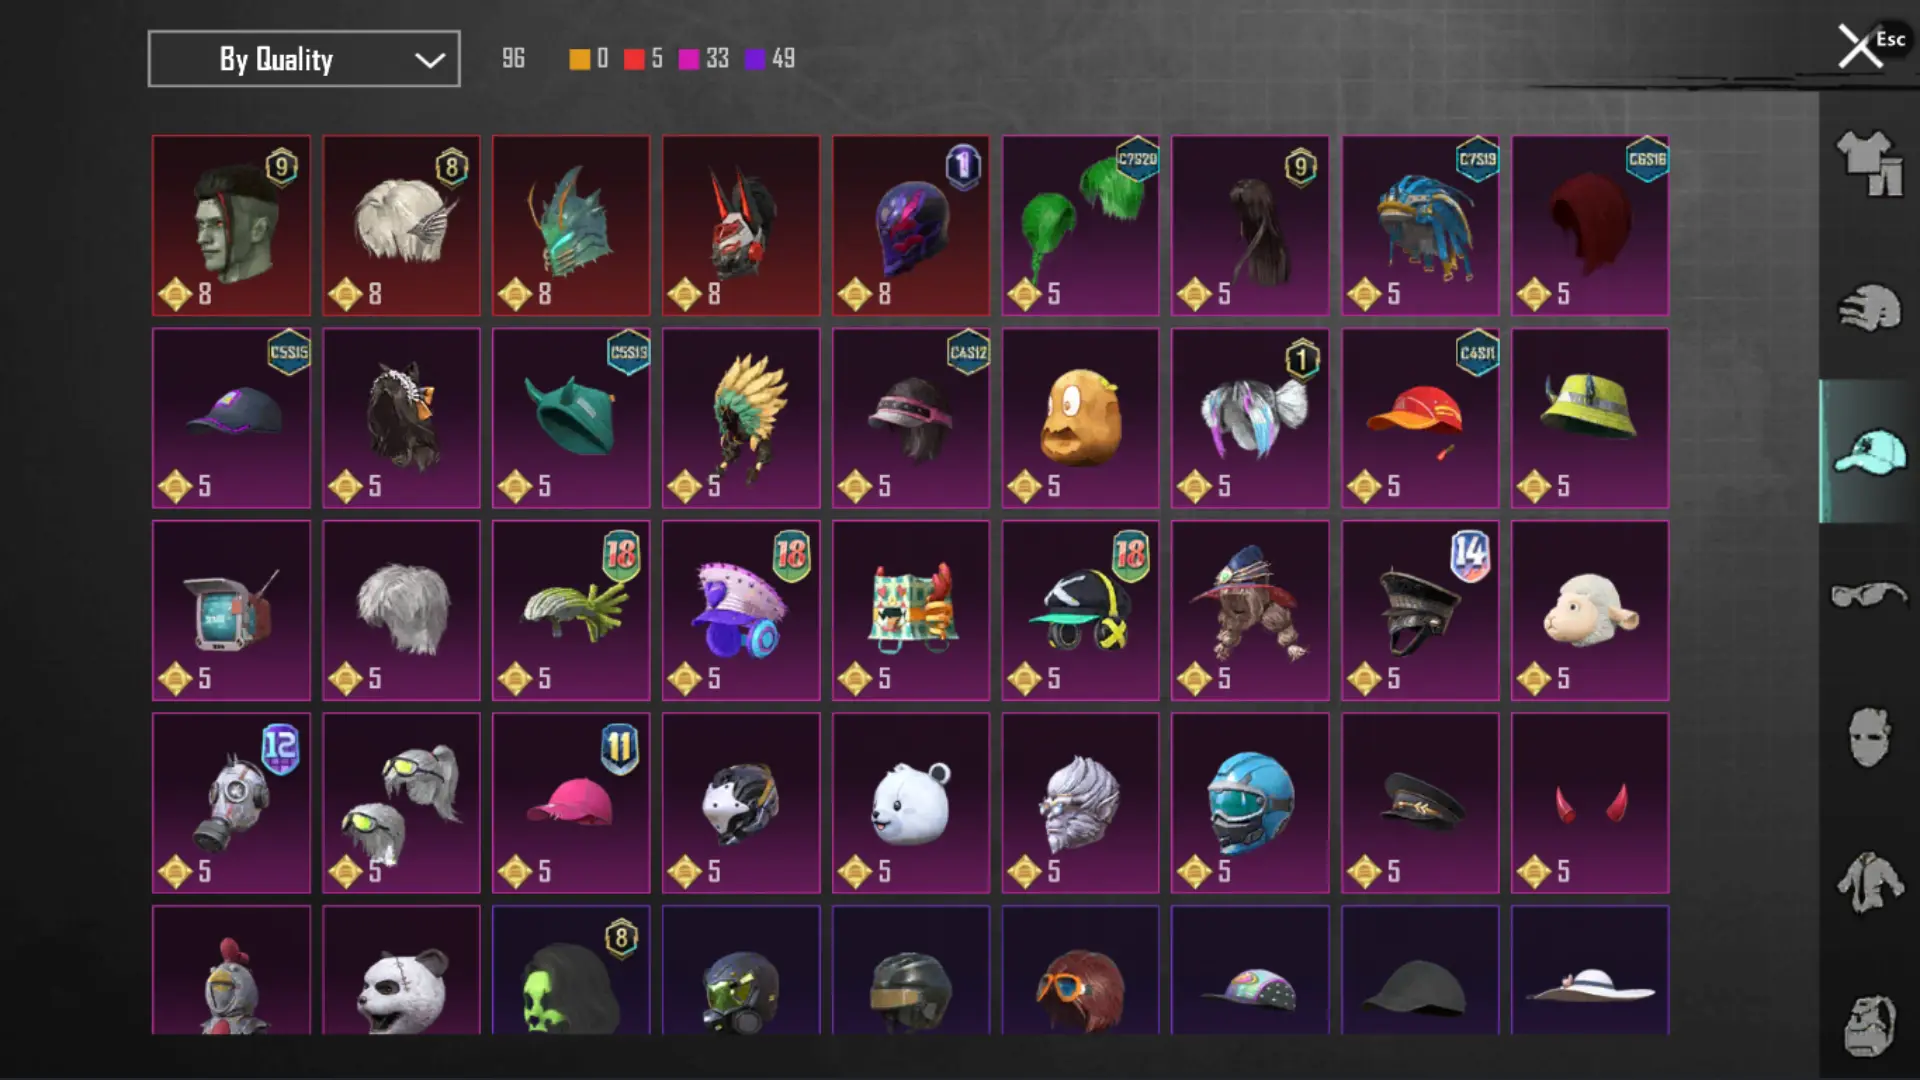
Task: Expand the By Quality sort dropdown
Action: pos(304,59)
